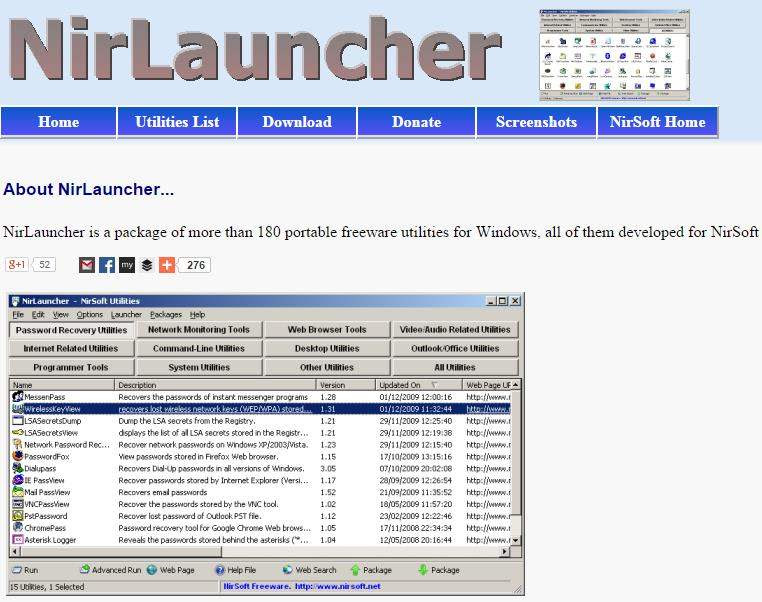Sort by the Name column header
The width and height of the screenshot is (762, 602).
[62, 385]
